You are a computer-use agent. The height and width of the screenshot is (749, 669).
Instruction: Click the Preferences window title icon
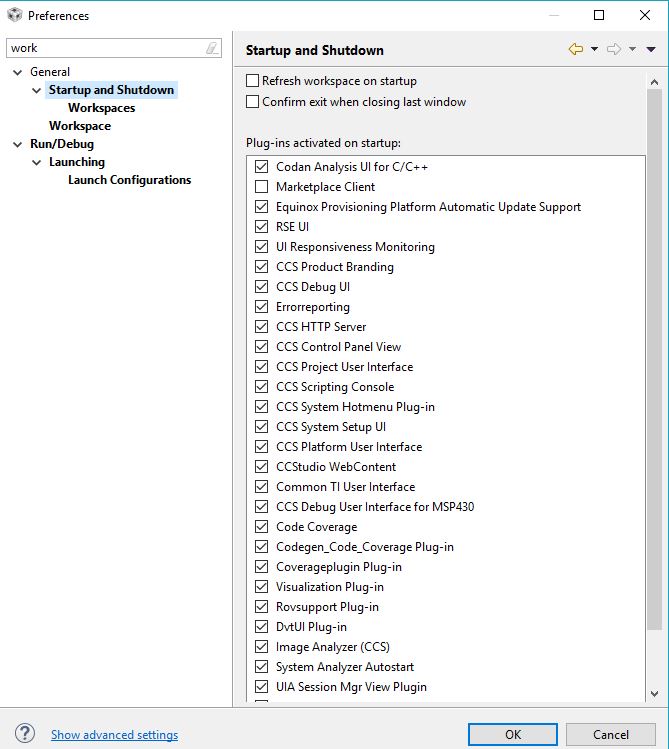pos(15,15)
